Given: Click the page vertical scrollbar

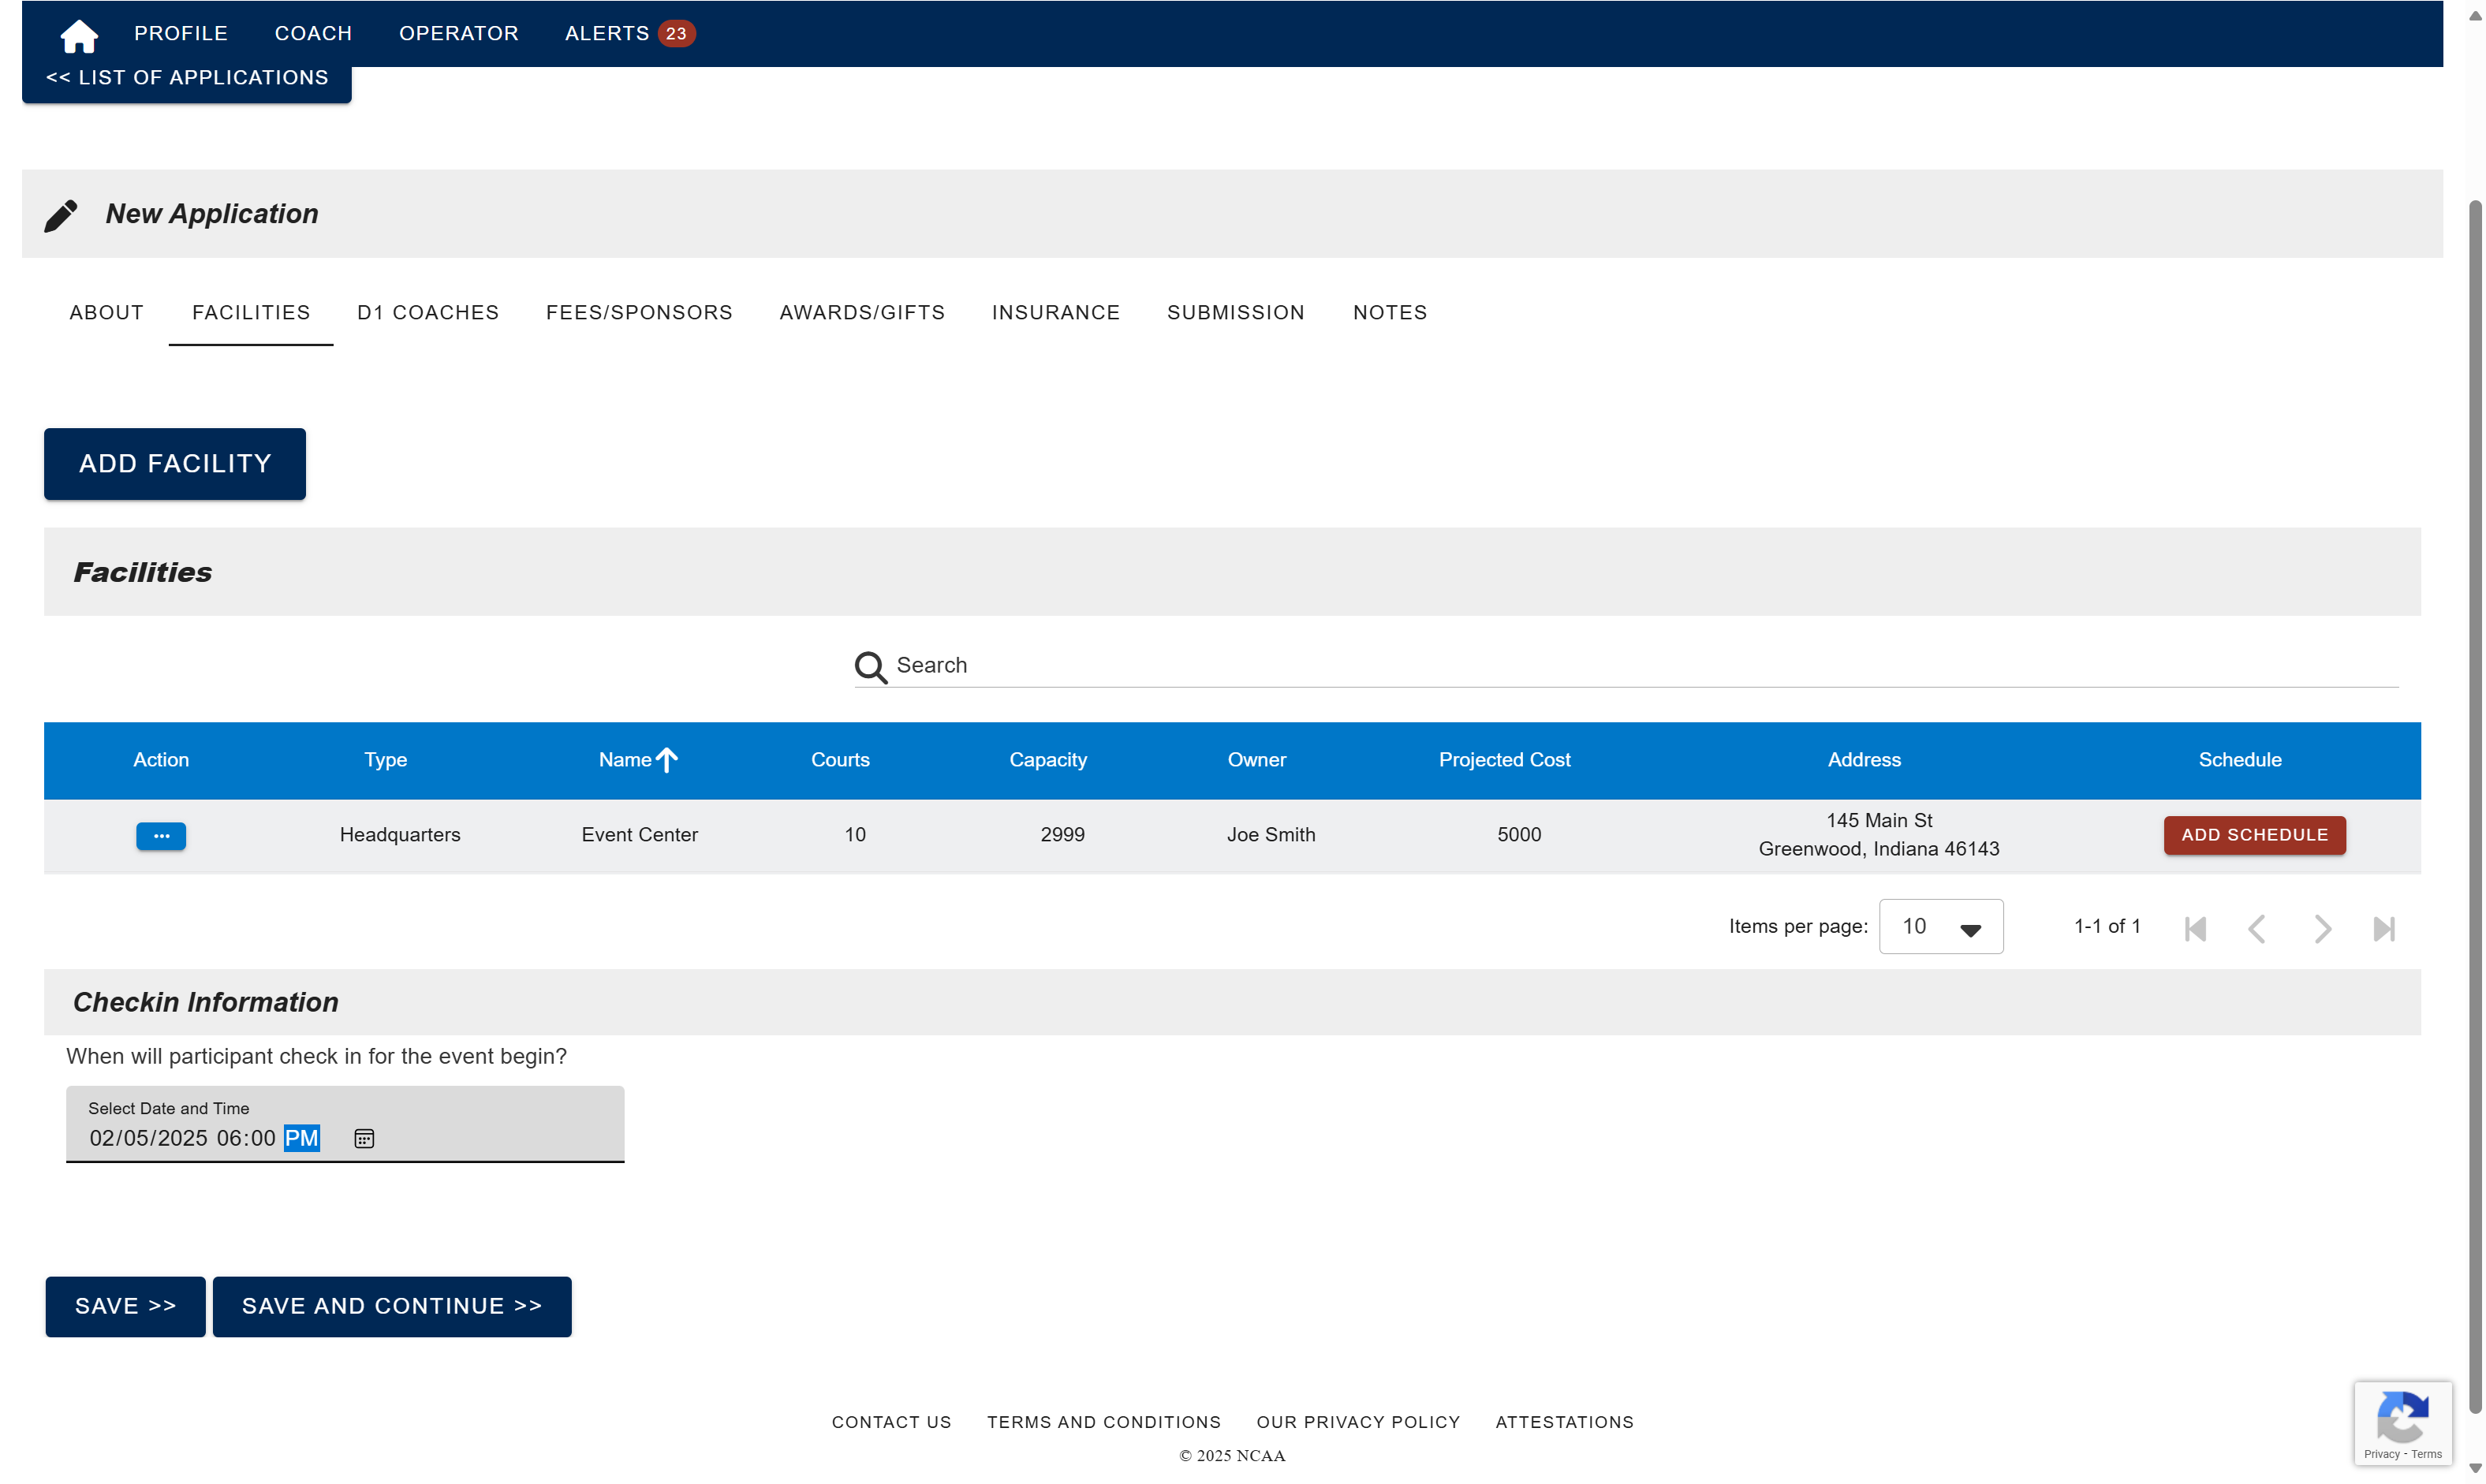Looking at the screenshot, I should point(2475,805).
